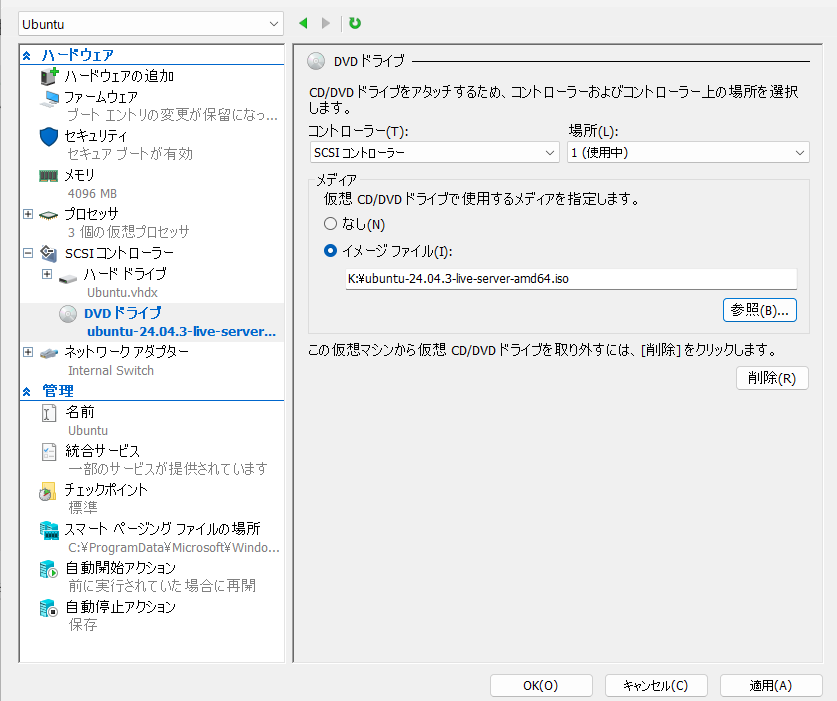Expand the Processor (プロセッサ) tree node
The height and width of the screenshot is (701, 837).
28,214
